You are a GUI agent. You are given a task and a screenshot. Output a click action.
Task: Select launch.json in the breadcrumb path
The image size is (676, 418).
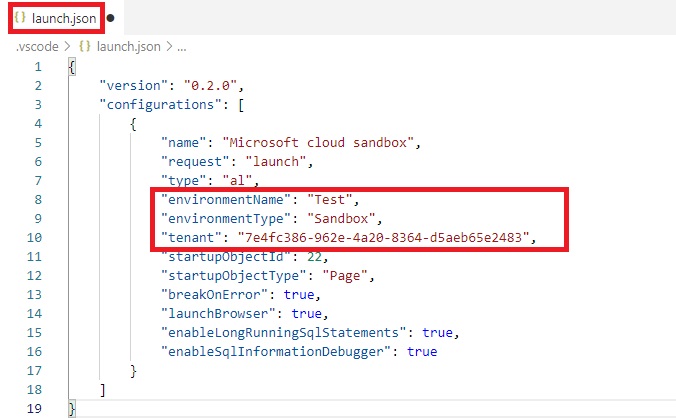coord(130,47)
